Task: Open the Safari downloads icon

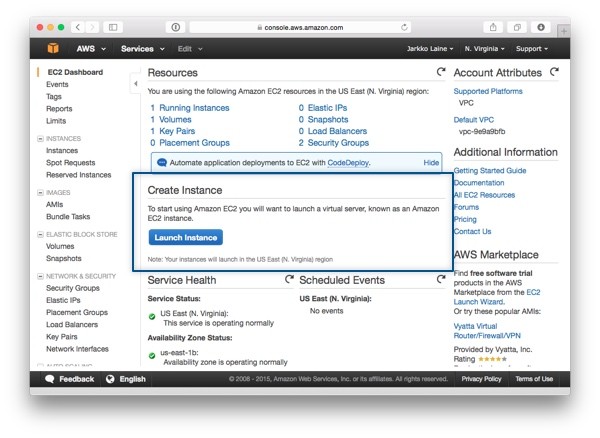Action: (x=541, y=27)
